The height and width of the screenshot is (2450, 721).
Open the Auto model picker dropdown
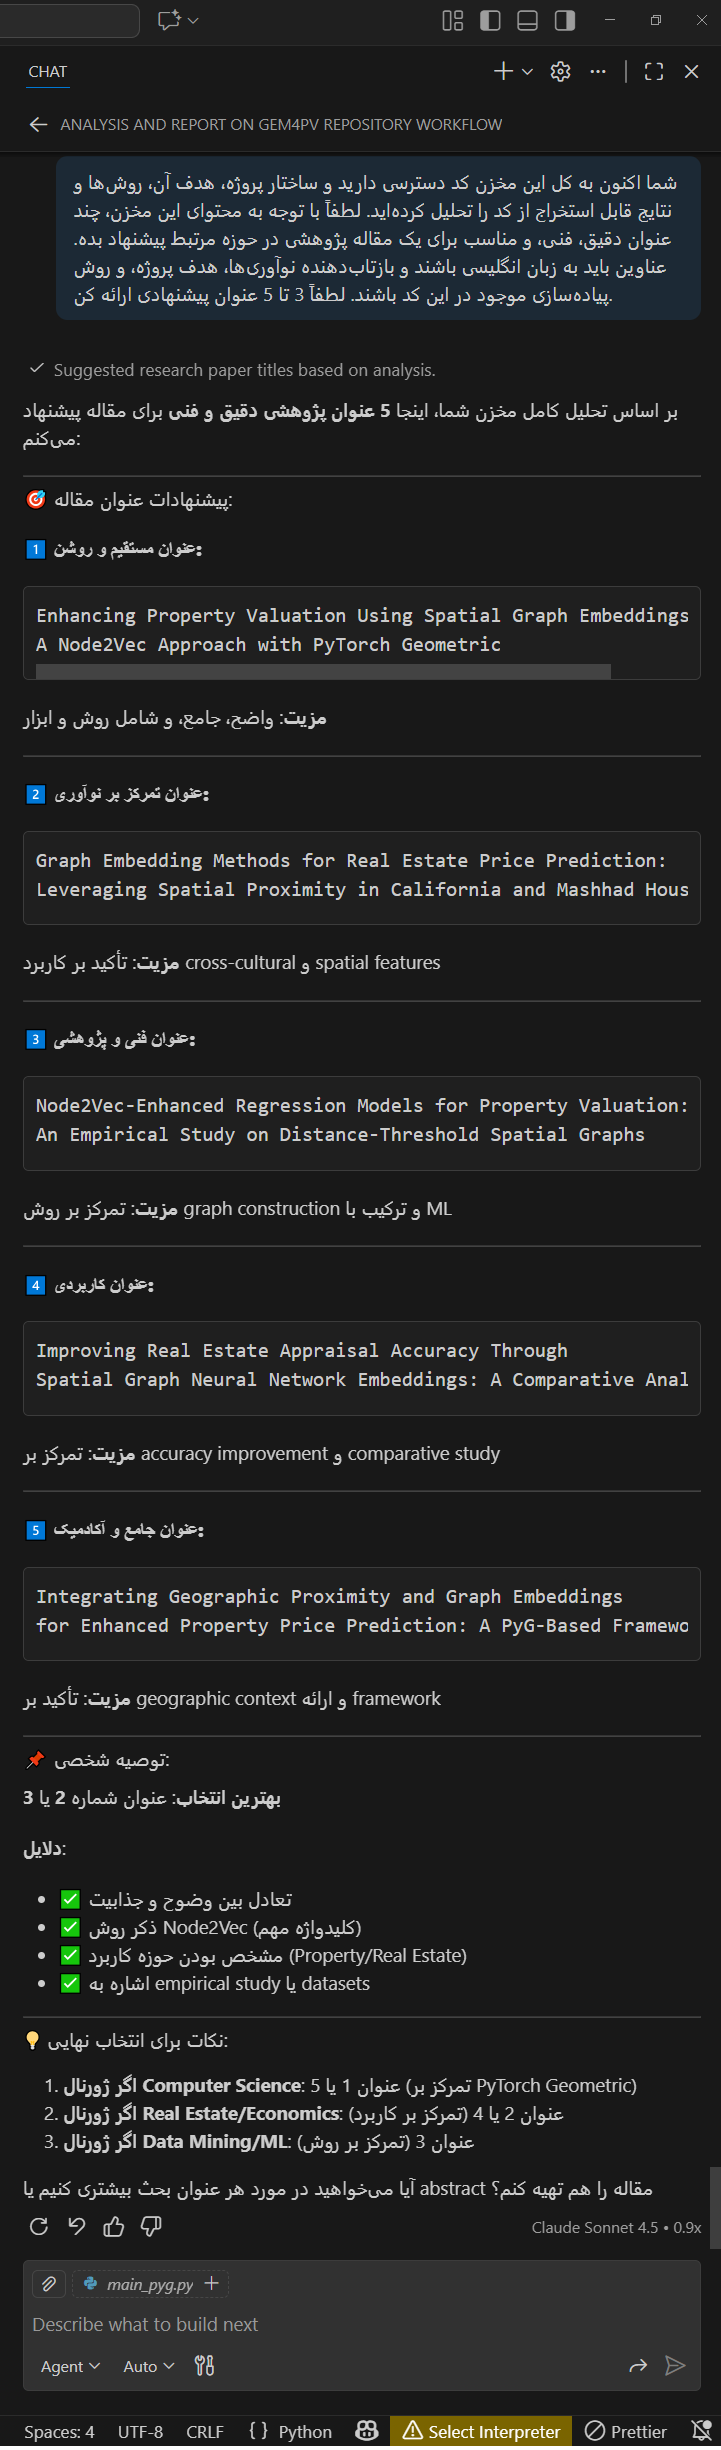pos(149,2366)
